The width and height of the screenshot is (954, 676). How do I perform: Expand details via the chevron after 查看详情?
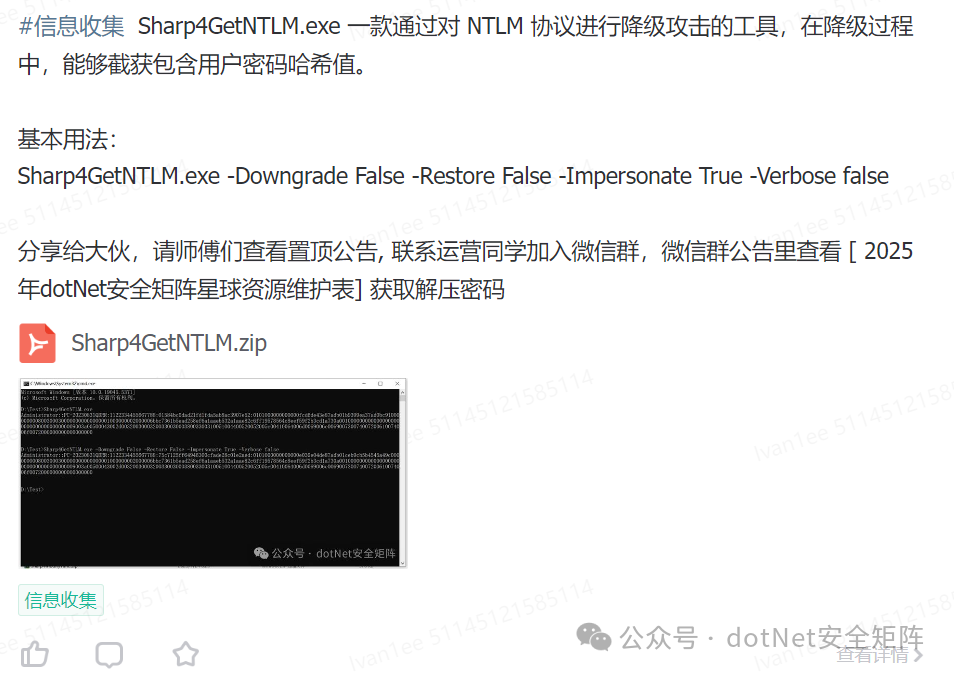point(917,655)
